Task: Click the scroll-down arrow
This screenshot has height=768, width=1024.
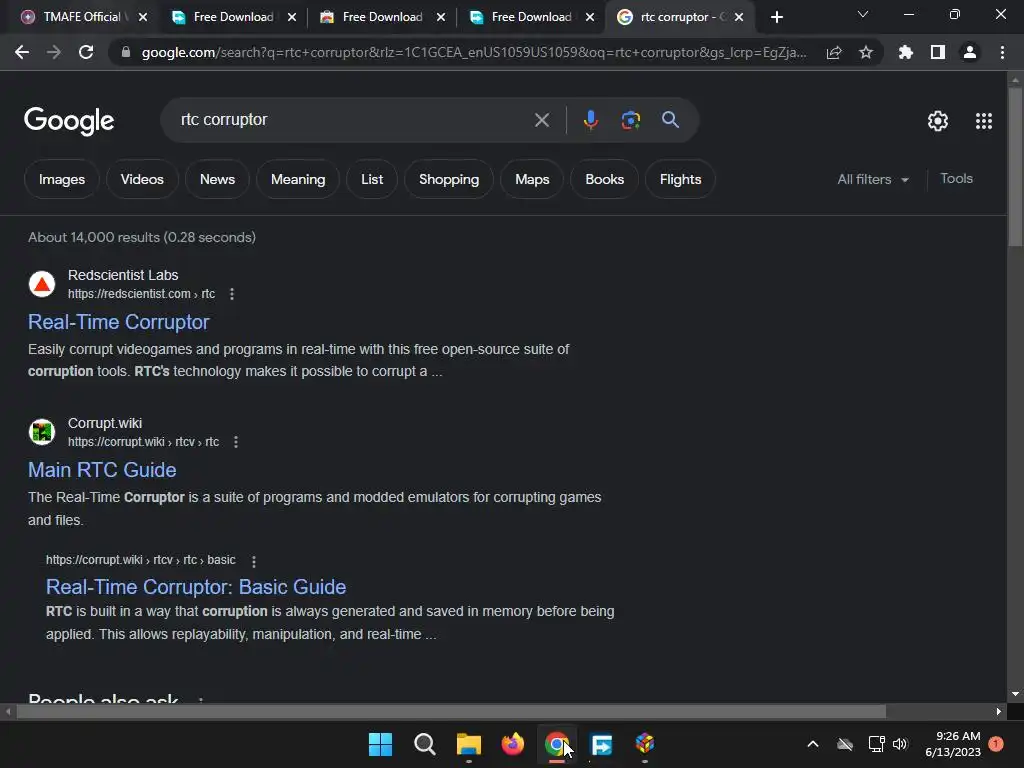Action: click(x=1015, y=694)
